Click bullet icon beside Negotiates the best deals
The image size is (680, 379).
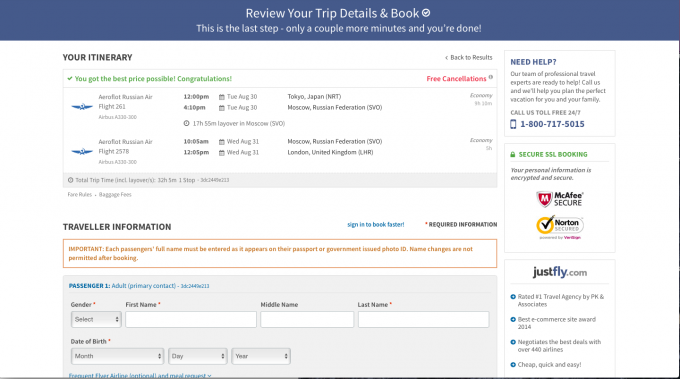click(513, 342)
